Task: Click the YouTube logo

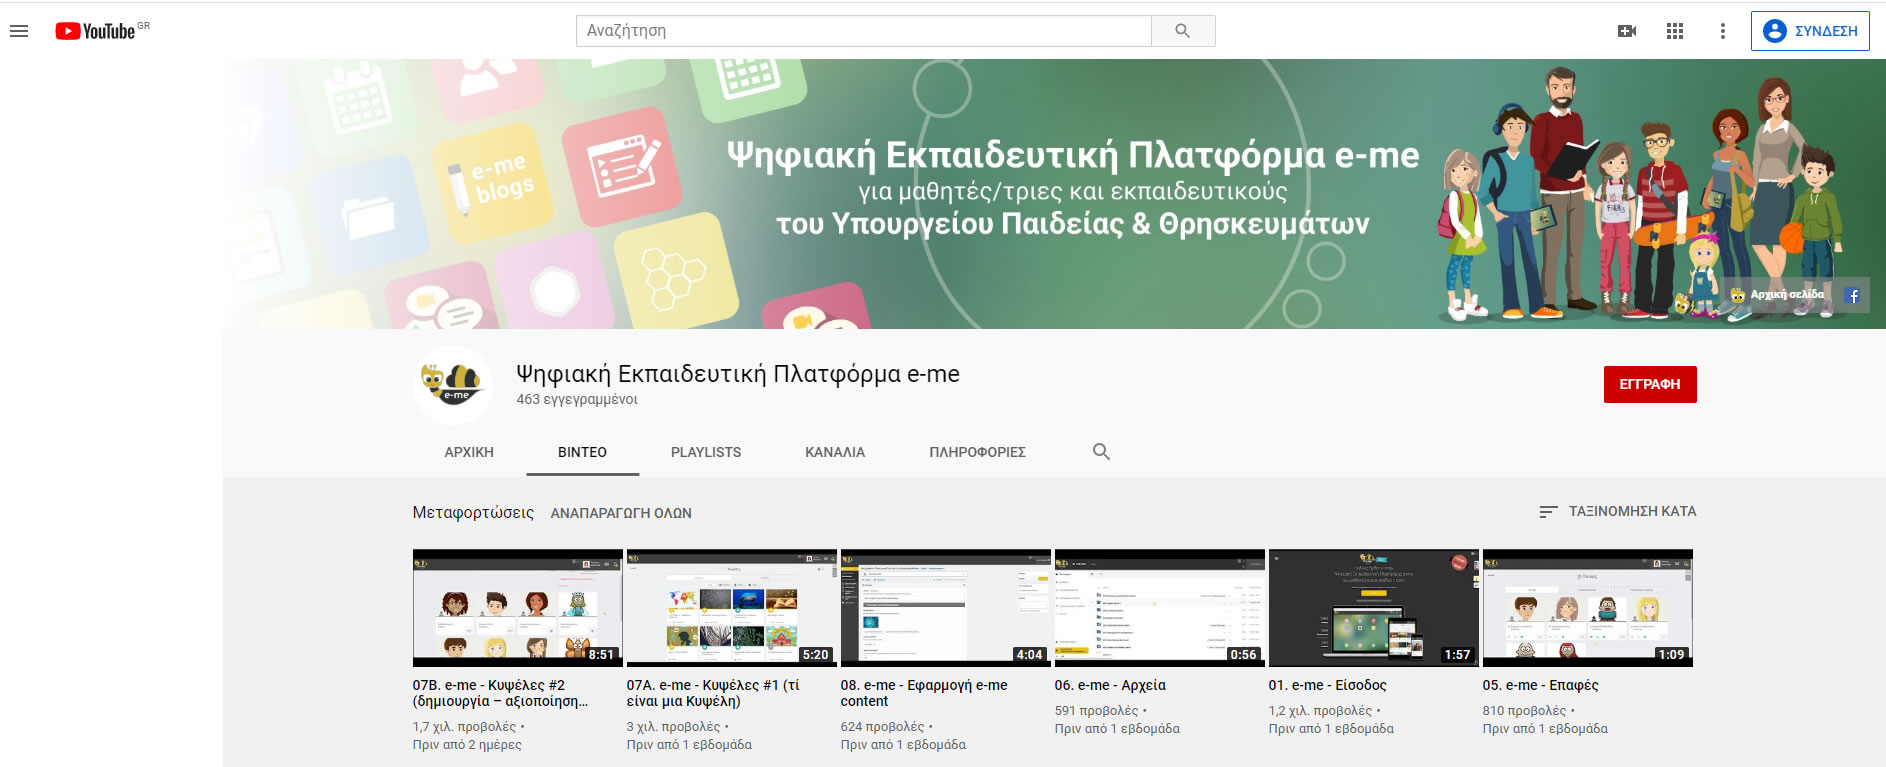Action: (95, 31)
